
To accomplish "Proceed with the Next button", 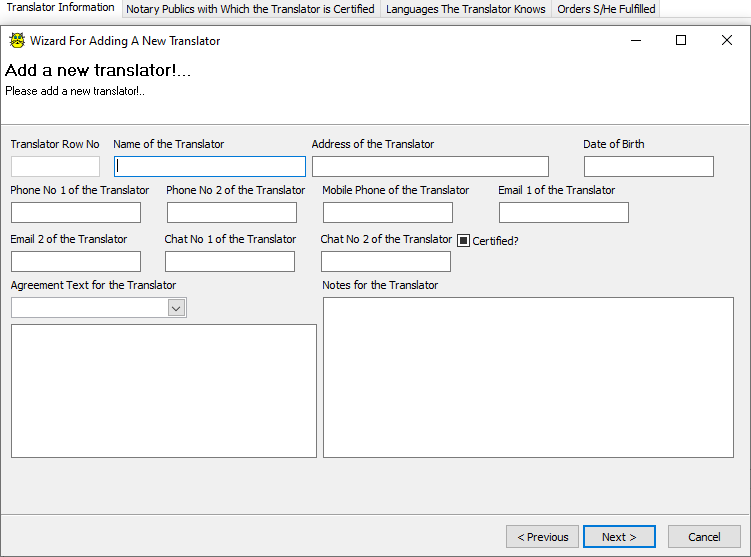I will point(619,537).
